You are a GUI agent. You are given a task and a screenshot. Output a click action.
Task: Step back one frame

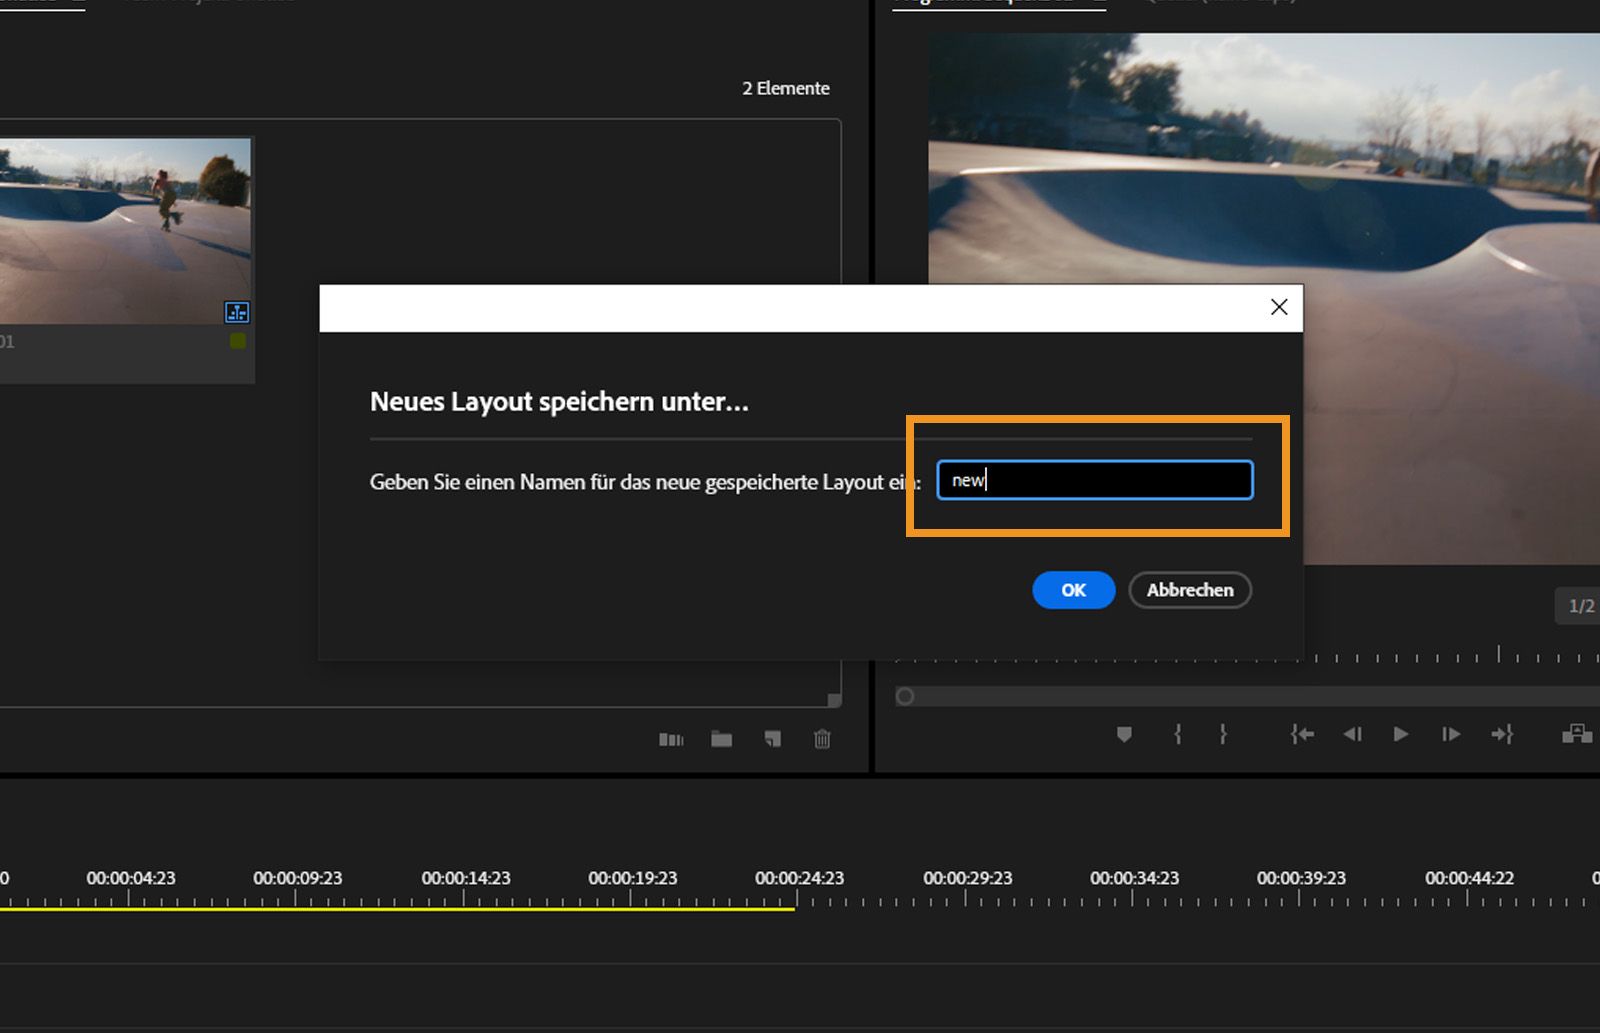pyautogui.click(x=1352, y=735)
